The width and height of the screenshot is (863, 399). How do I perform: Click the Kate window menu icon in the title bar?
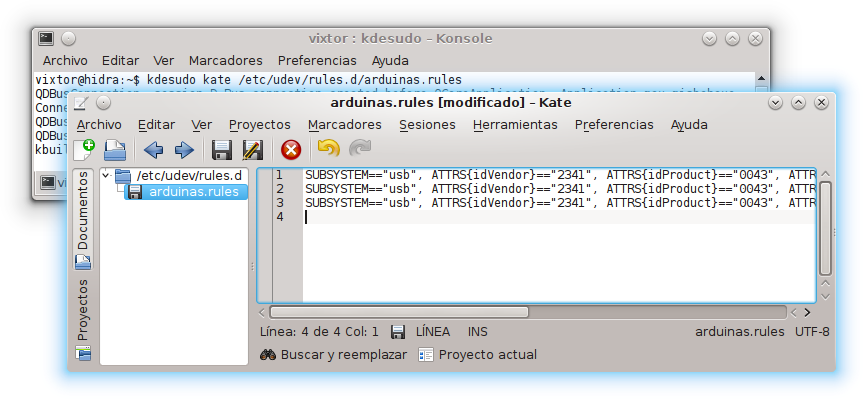(x=80, y=103)
